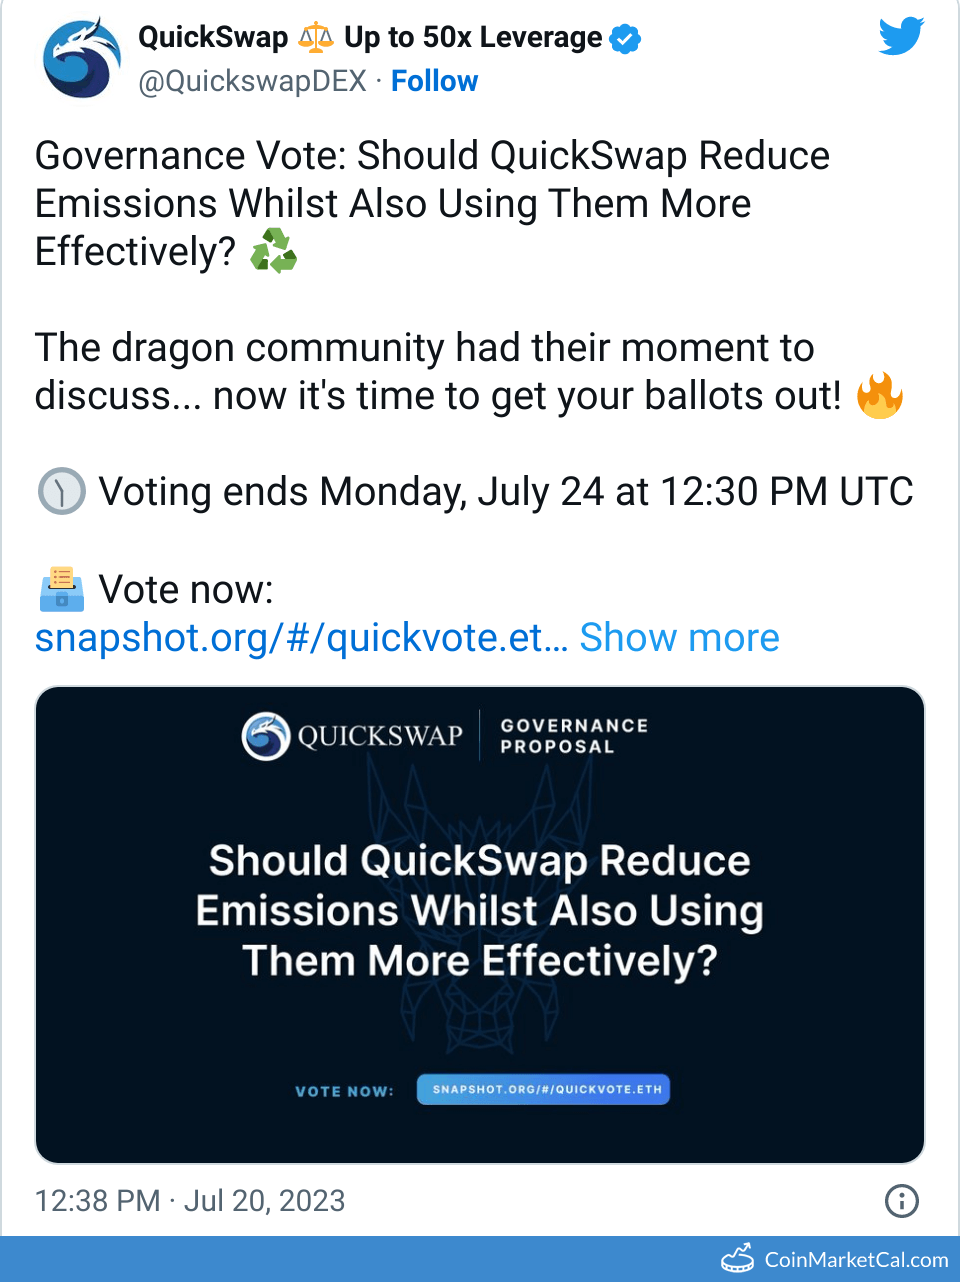Click the fire emoji after ballots

tap(880, 396)
